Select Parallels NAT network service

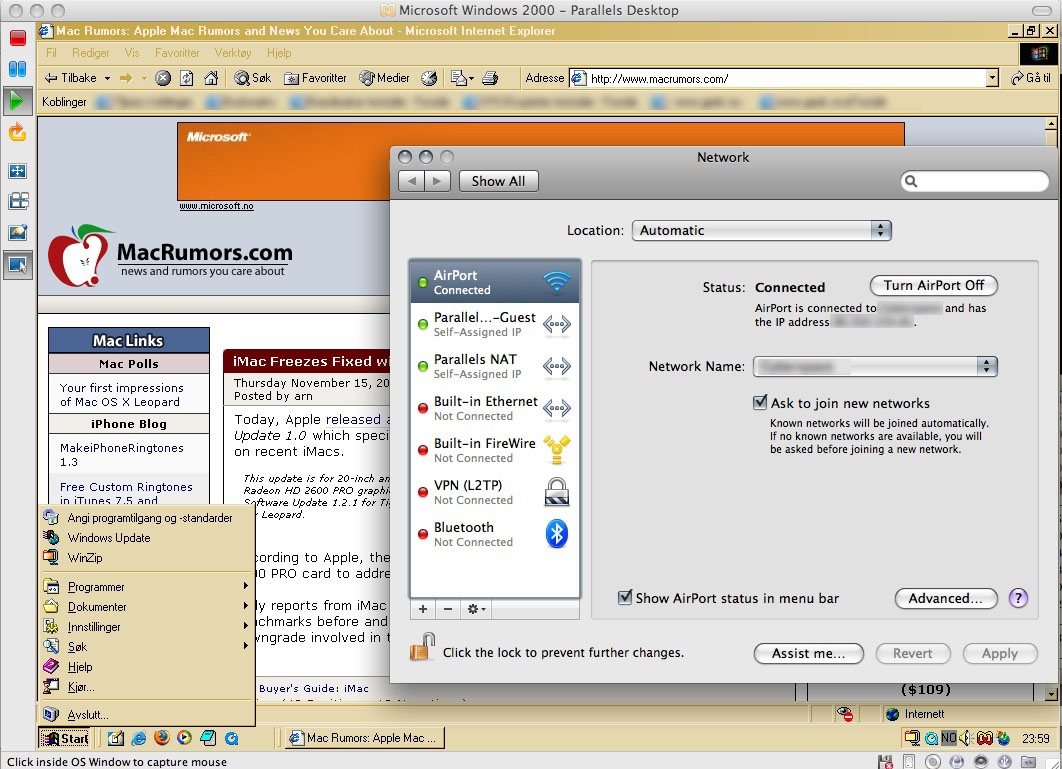tap(495, 366)
